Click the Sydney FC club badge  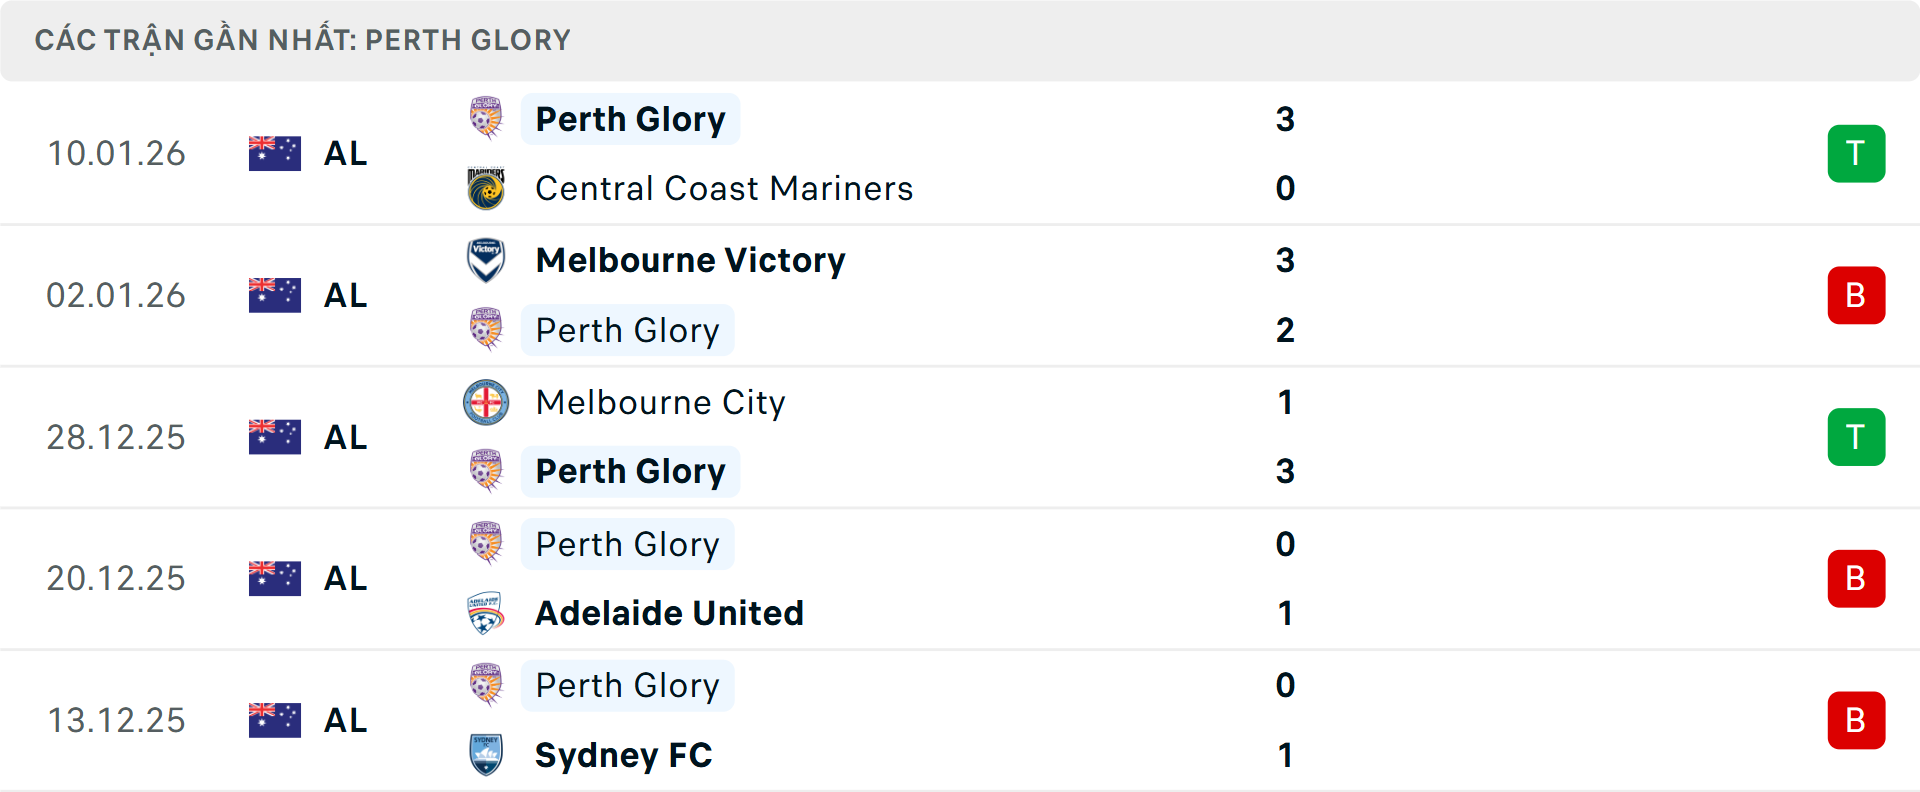[x=487, y=756]
